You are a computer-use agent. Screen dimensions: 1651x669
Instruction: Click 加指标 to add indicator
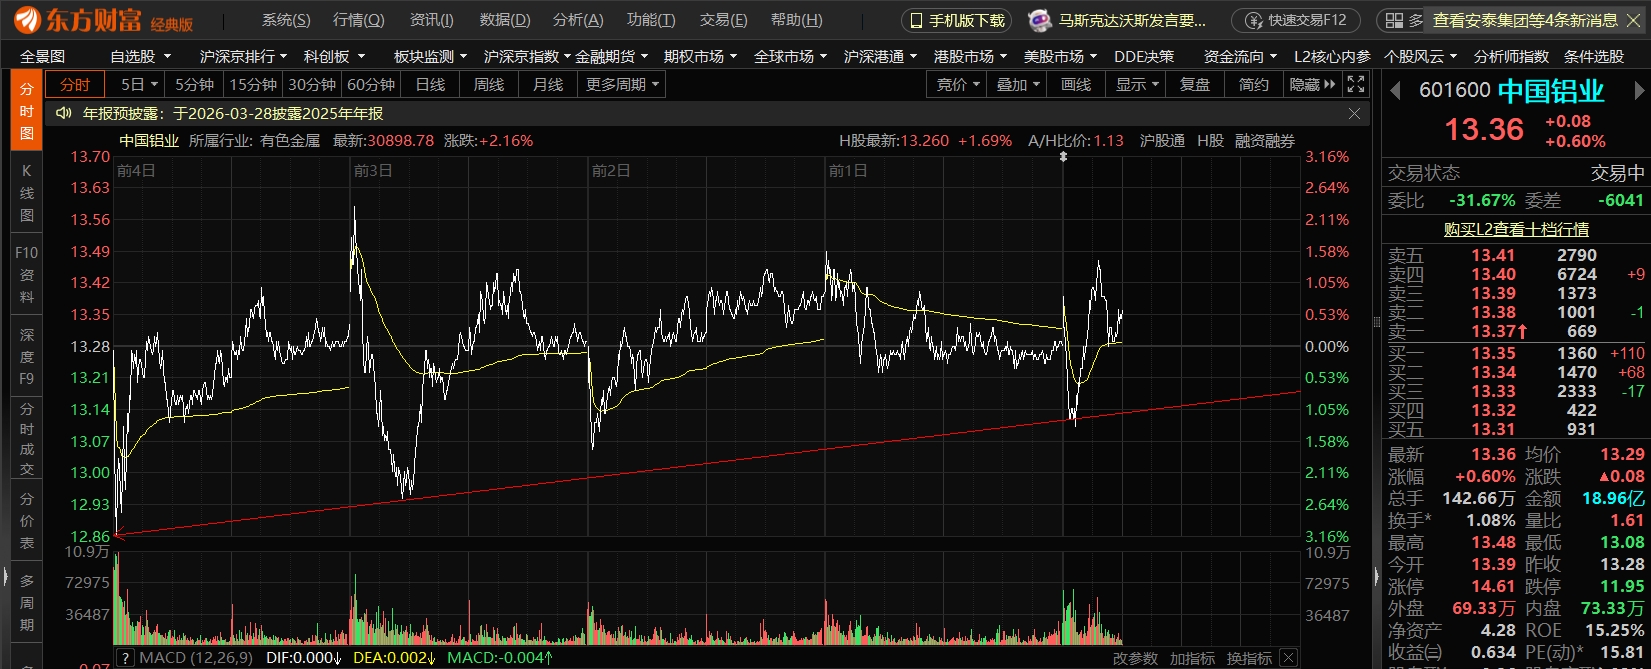tap(1192, 658)
